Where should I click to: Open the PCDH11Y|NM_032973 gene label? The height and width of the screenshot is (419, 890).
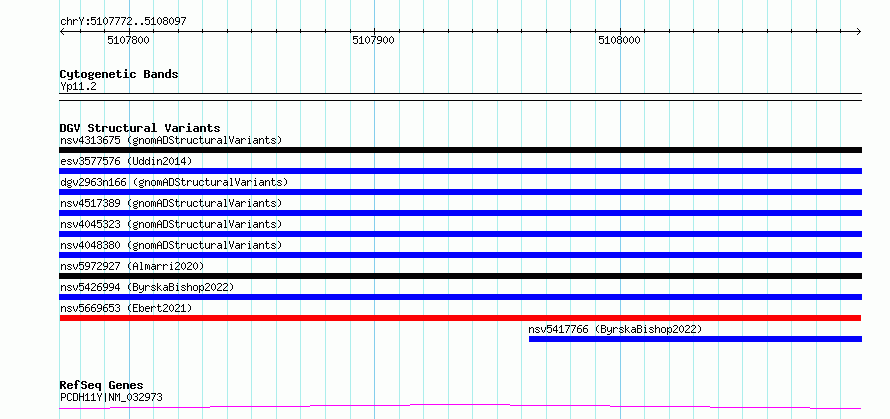click(111, 397)
